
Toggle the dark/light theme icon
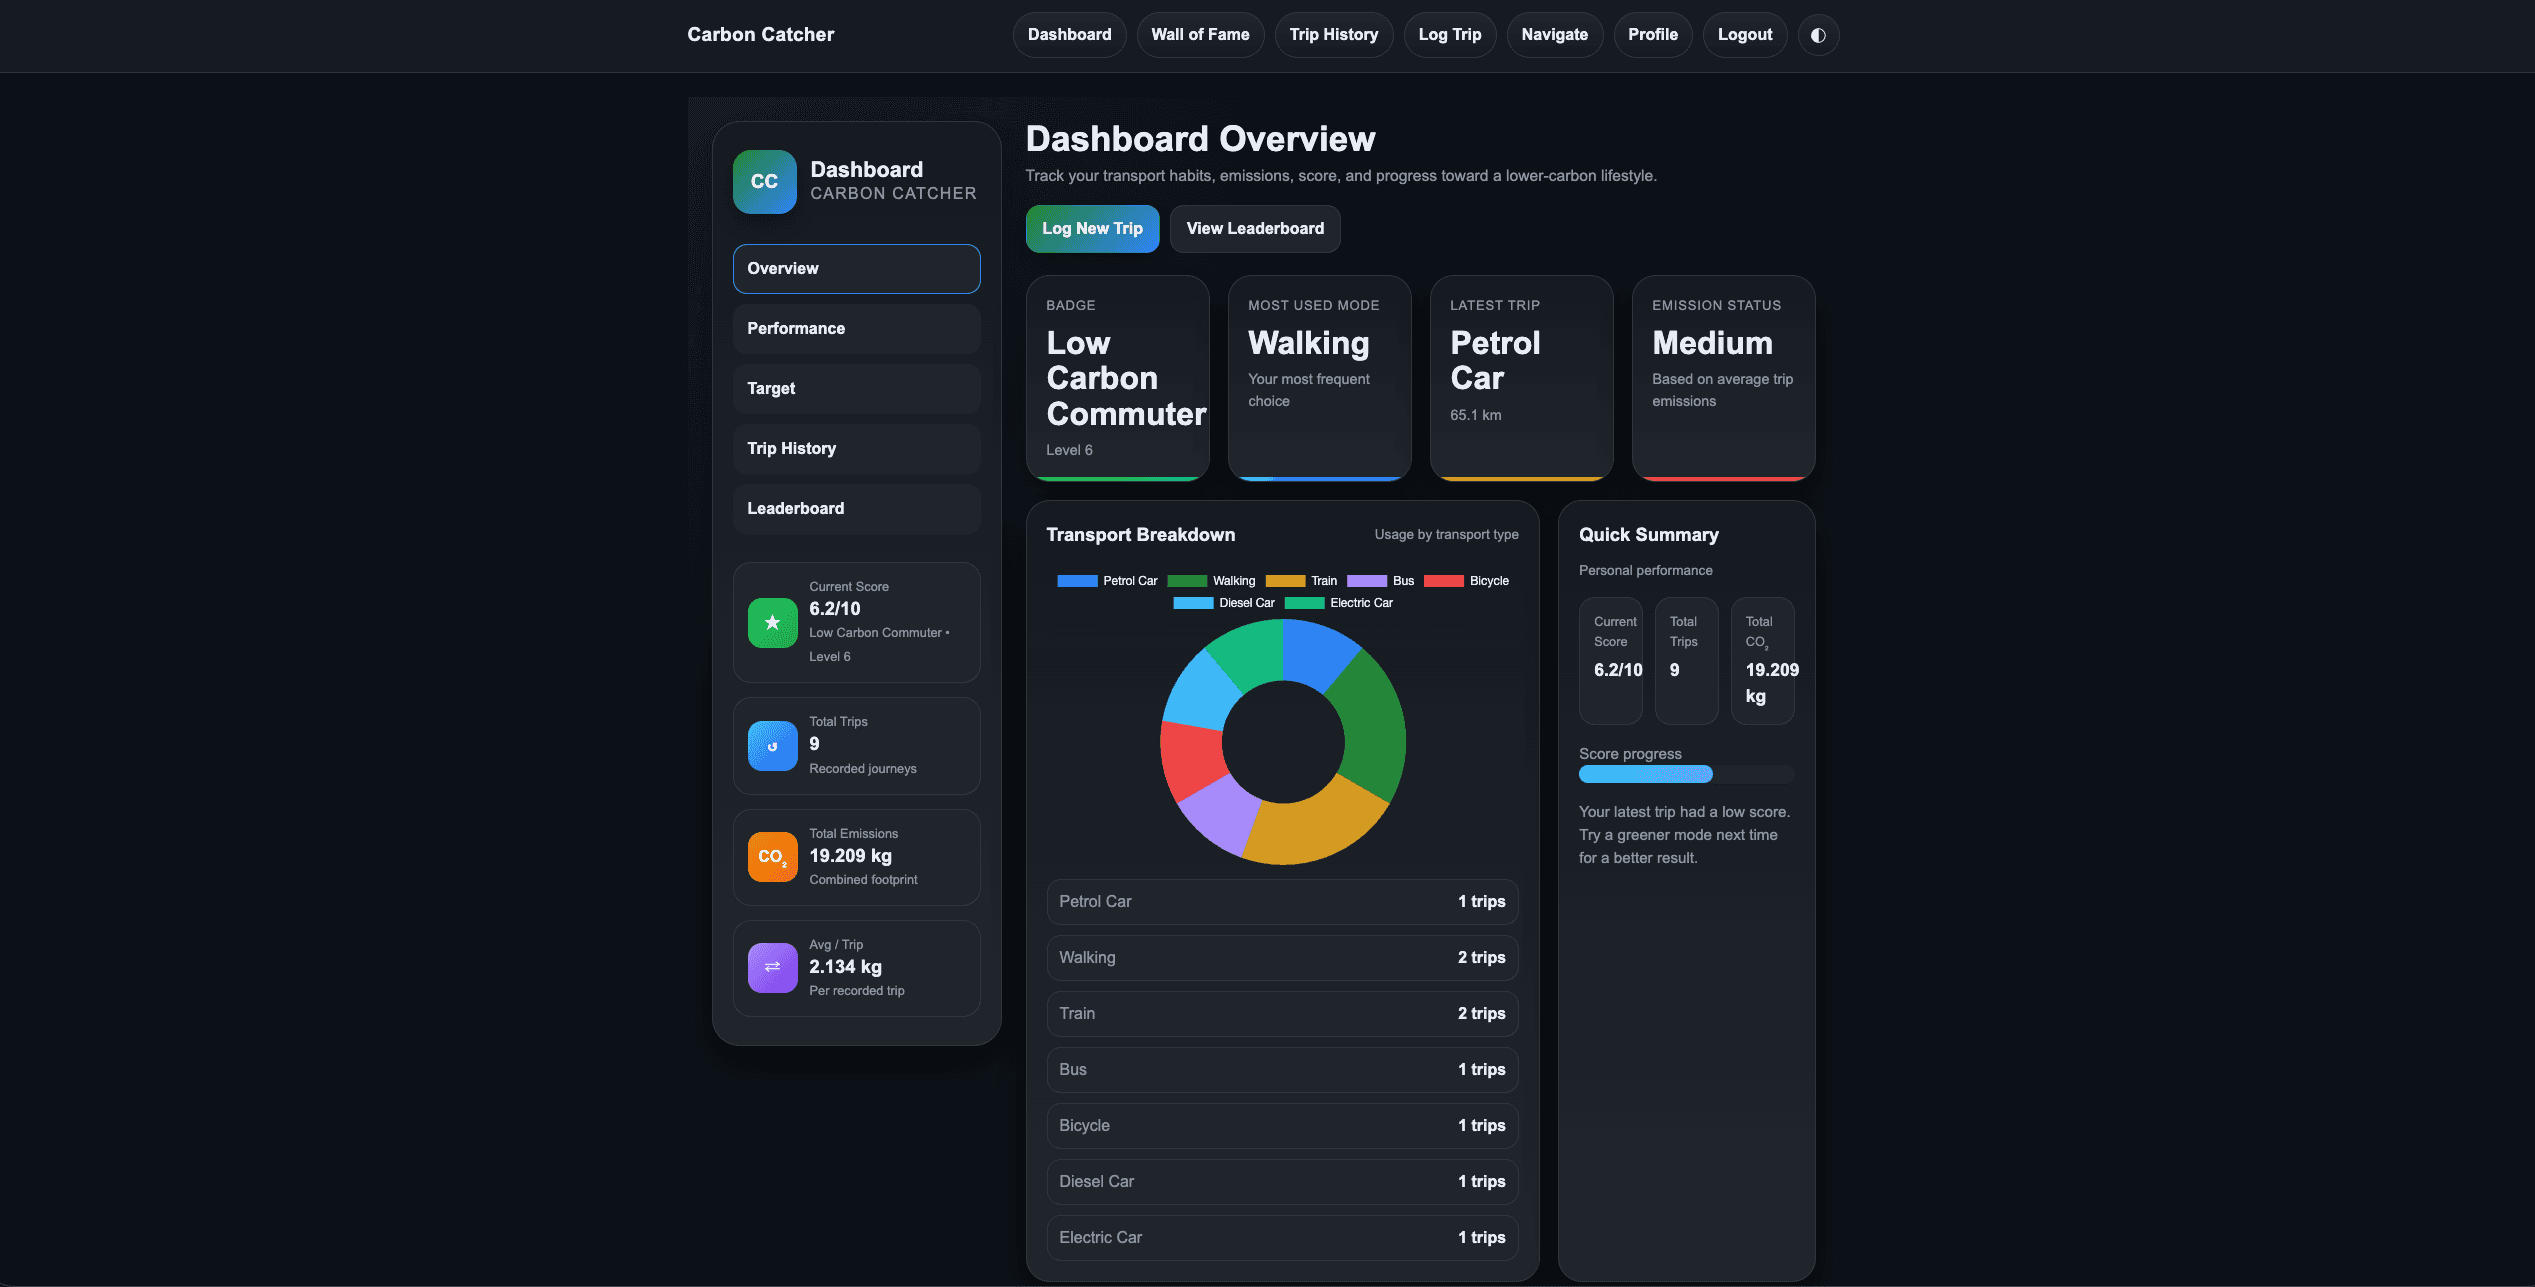point(1818,35)
